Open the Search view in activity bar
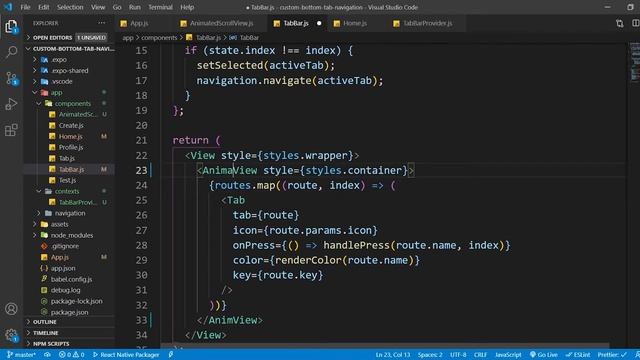Image resolution: width=640 pixels, height=360 pixels. (x=11, y=52)
